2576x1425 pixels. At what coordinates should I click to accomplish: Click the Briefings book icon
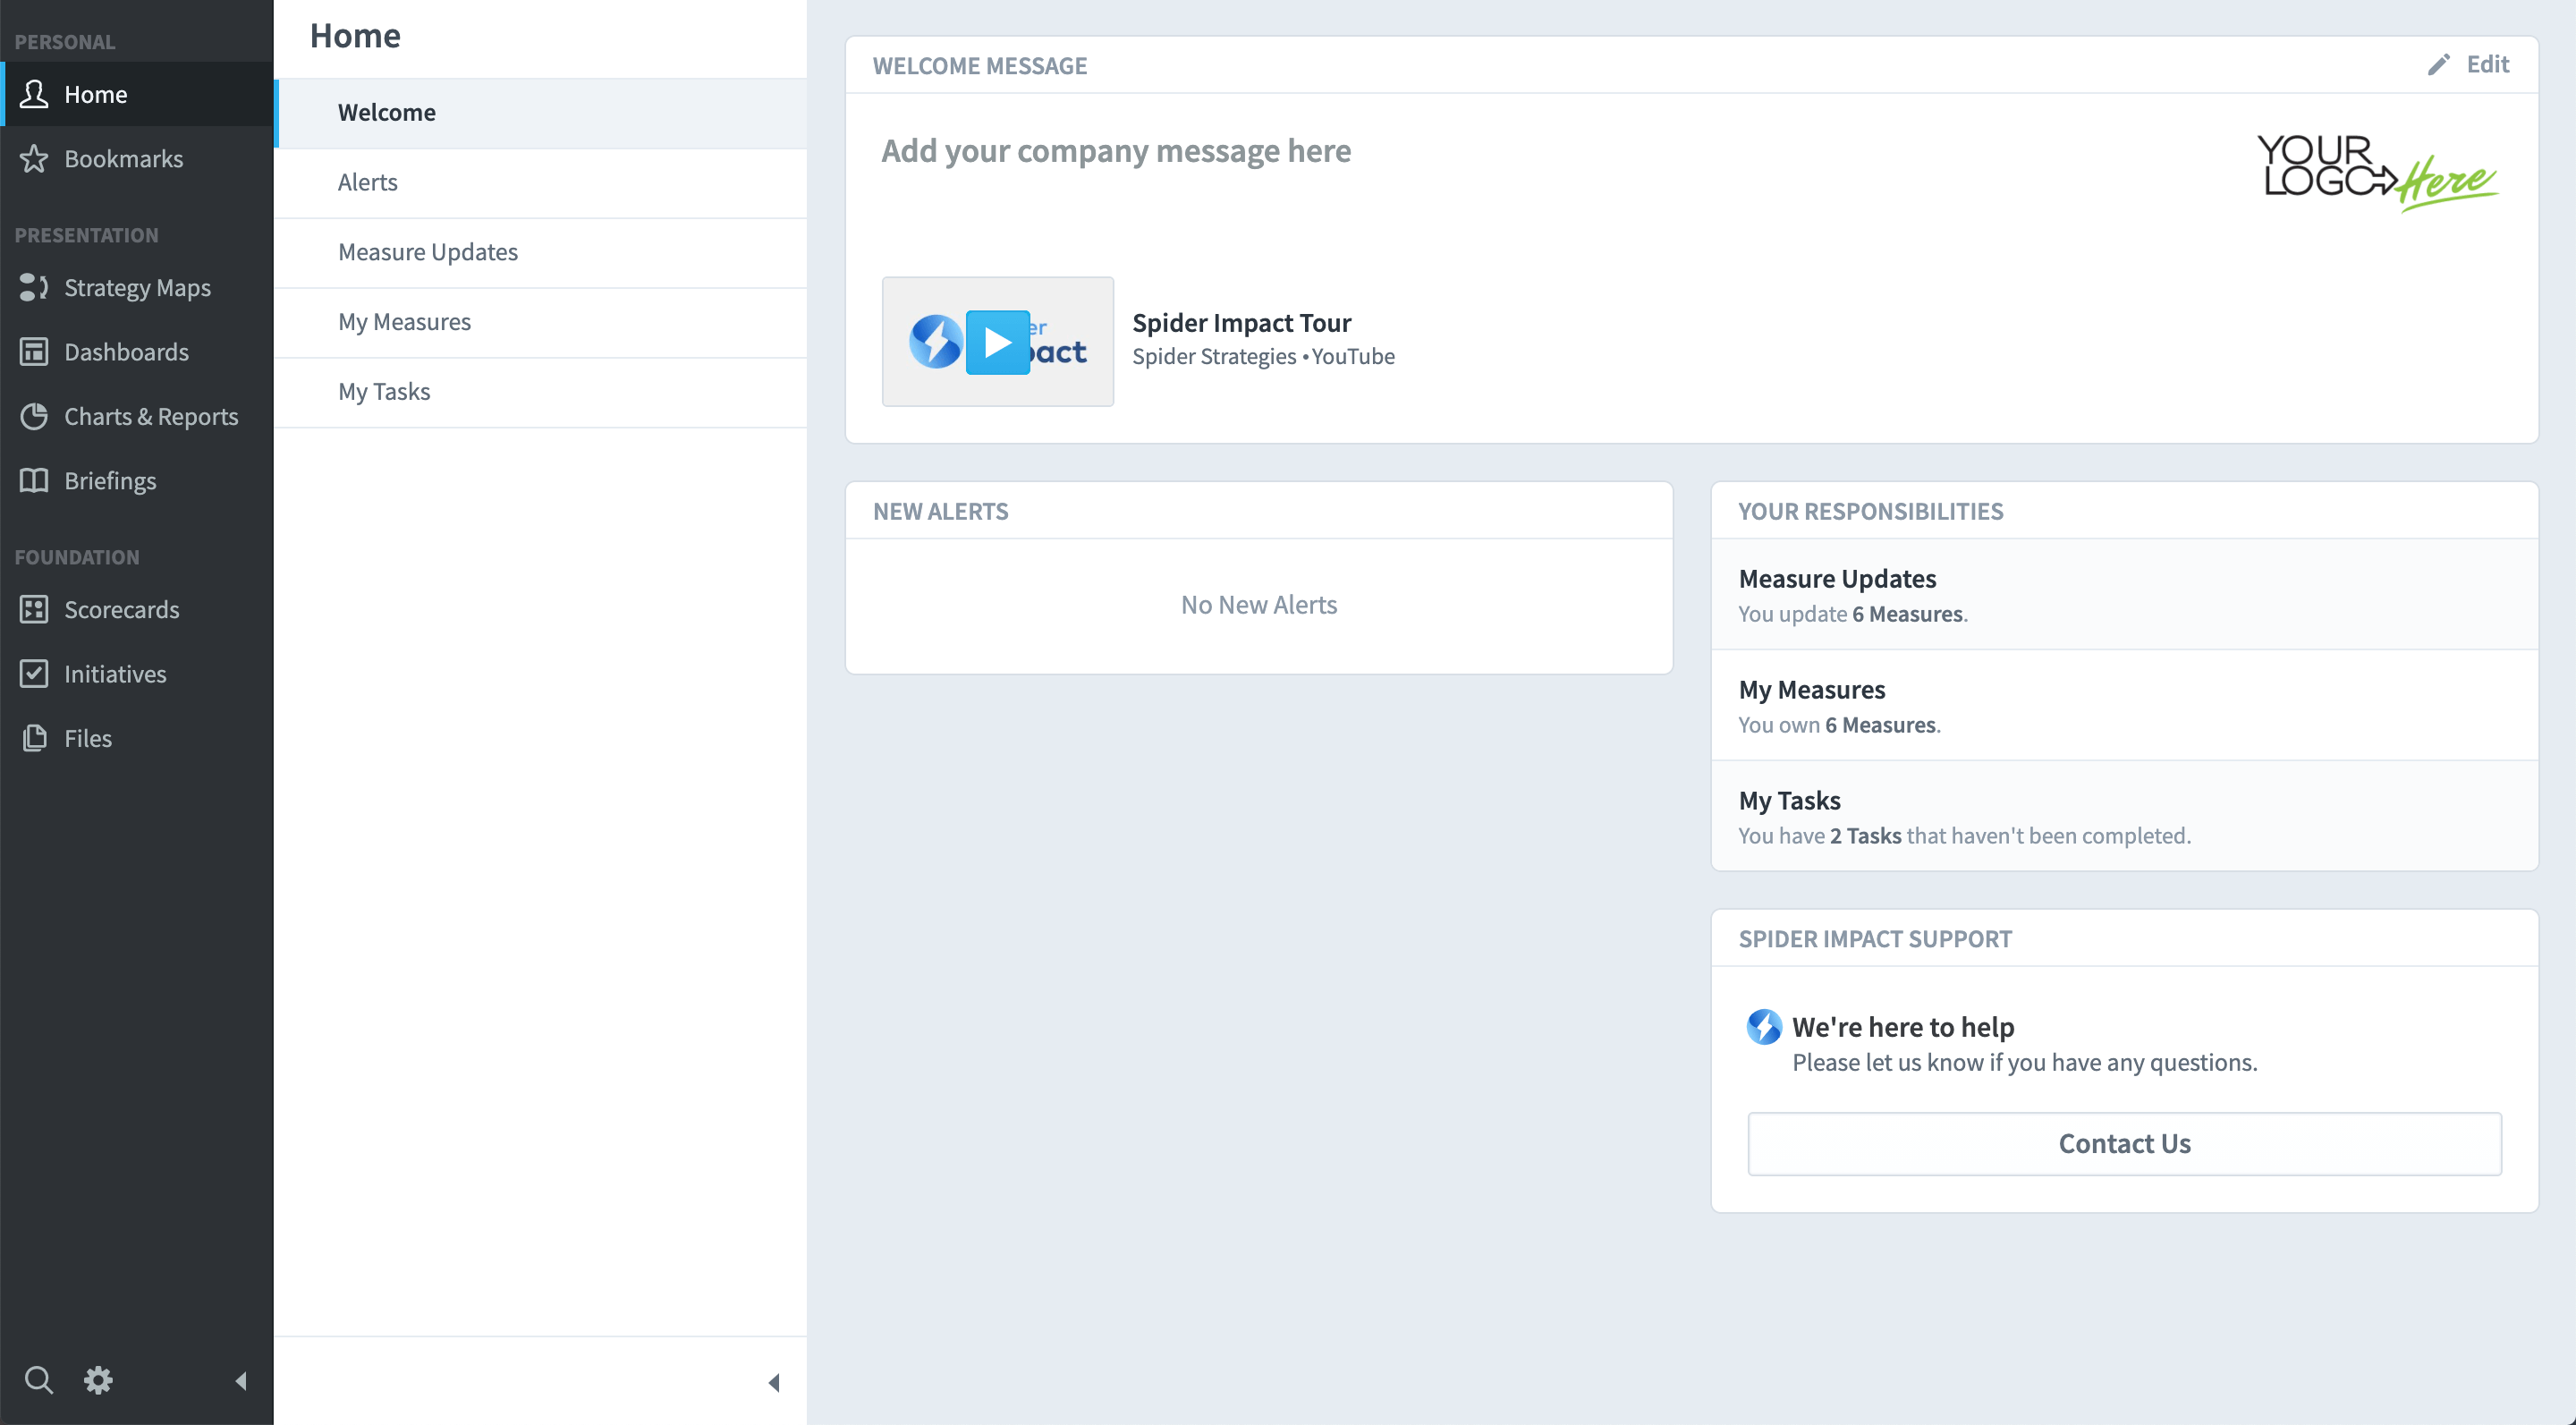tap(34, 480)
